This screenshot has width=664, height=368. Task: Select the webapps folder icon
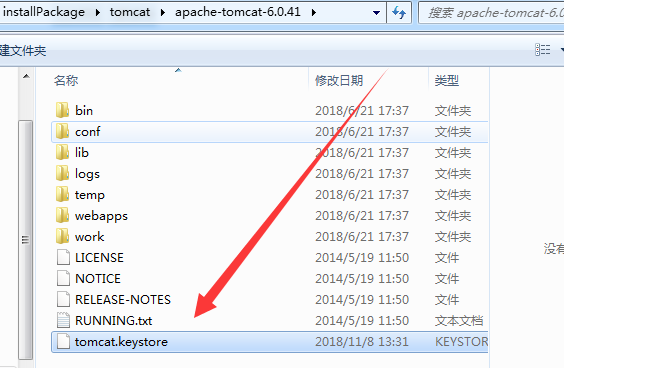pos(62,215)
